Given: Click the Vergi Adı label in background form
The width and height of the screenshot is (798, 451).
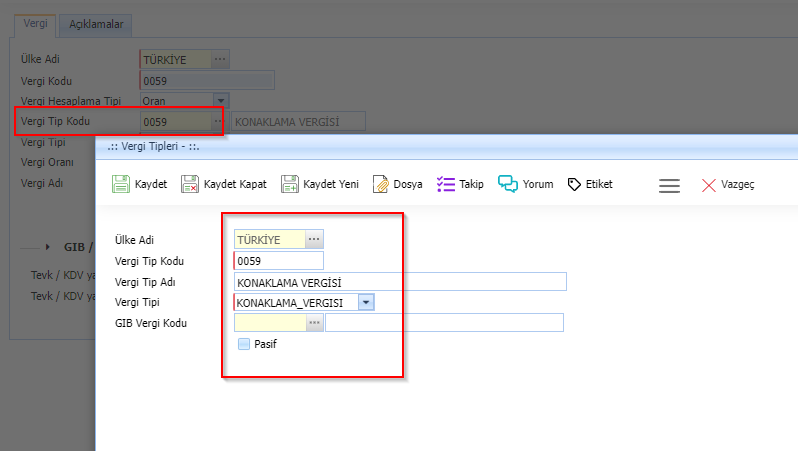Looking at the screenshot, I should (42, 183).
